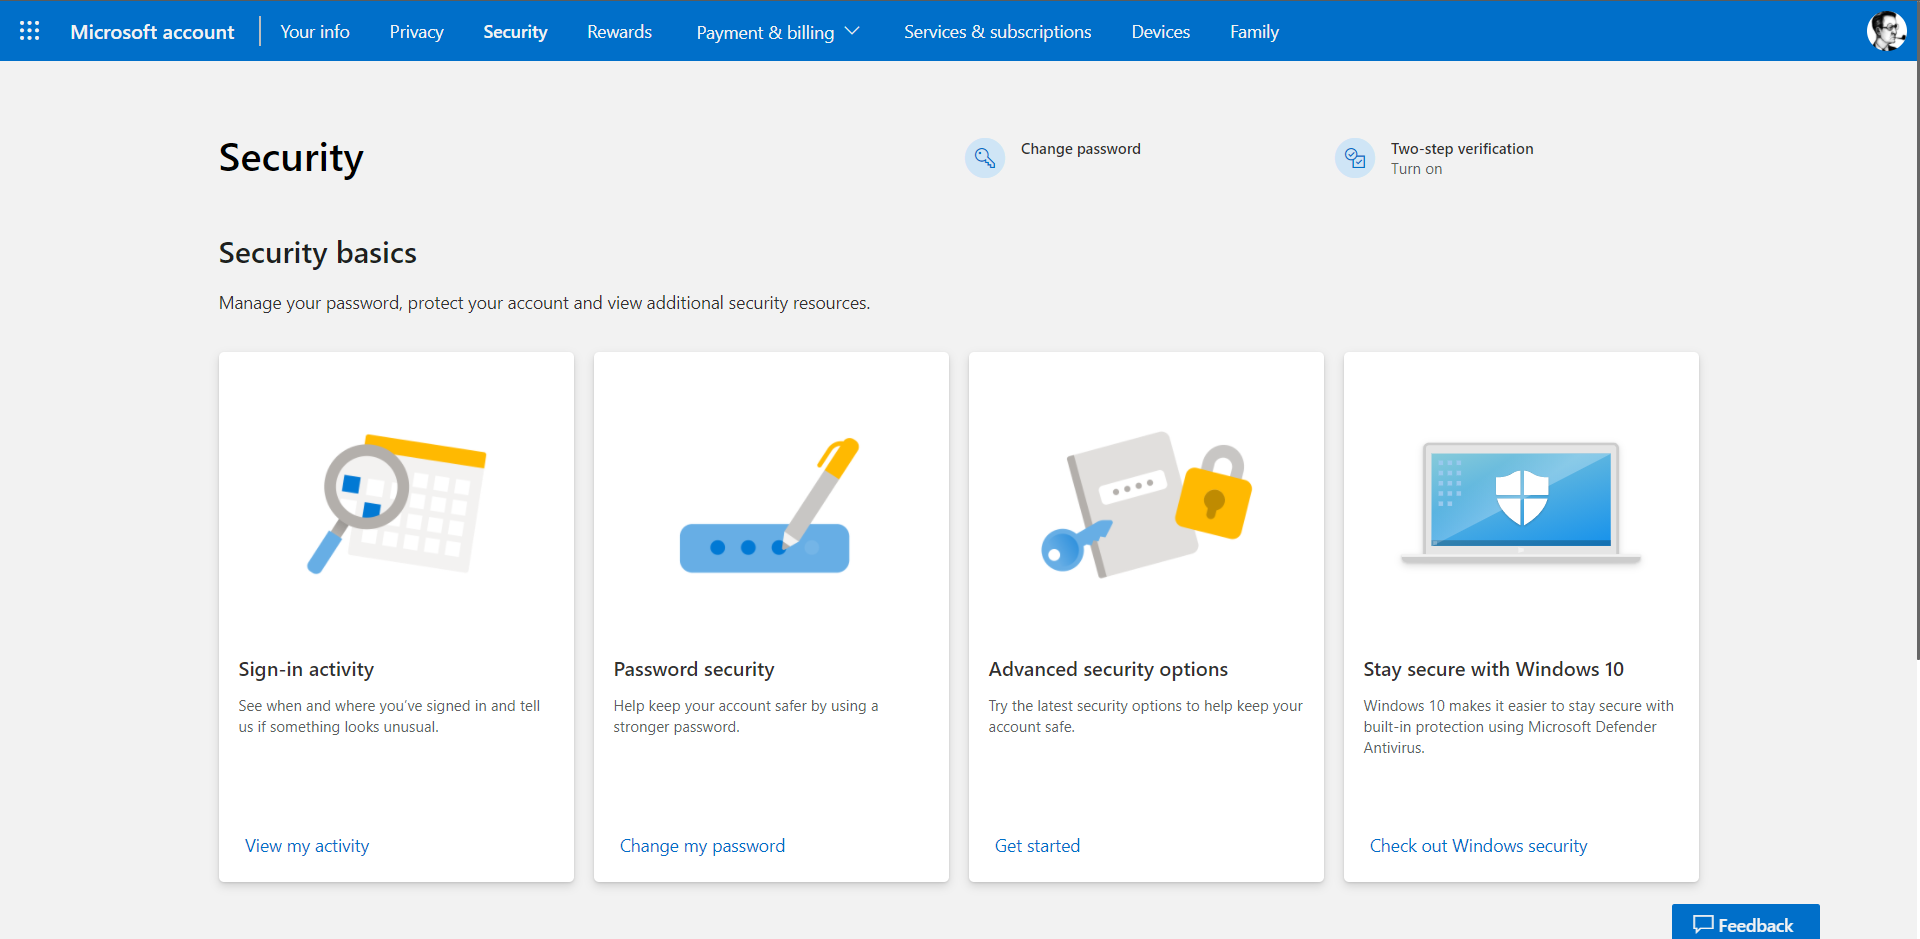Viewport: 1920px width, 939px height.
Task: Click the page vertical scrollbar
Action: pos(1917,360)
